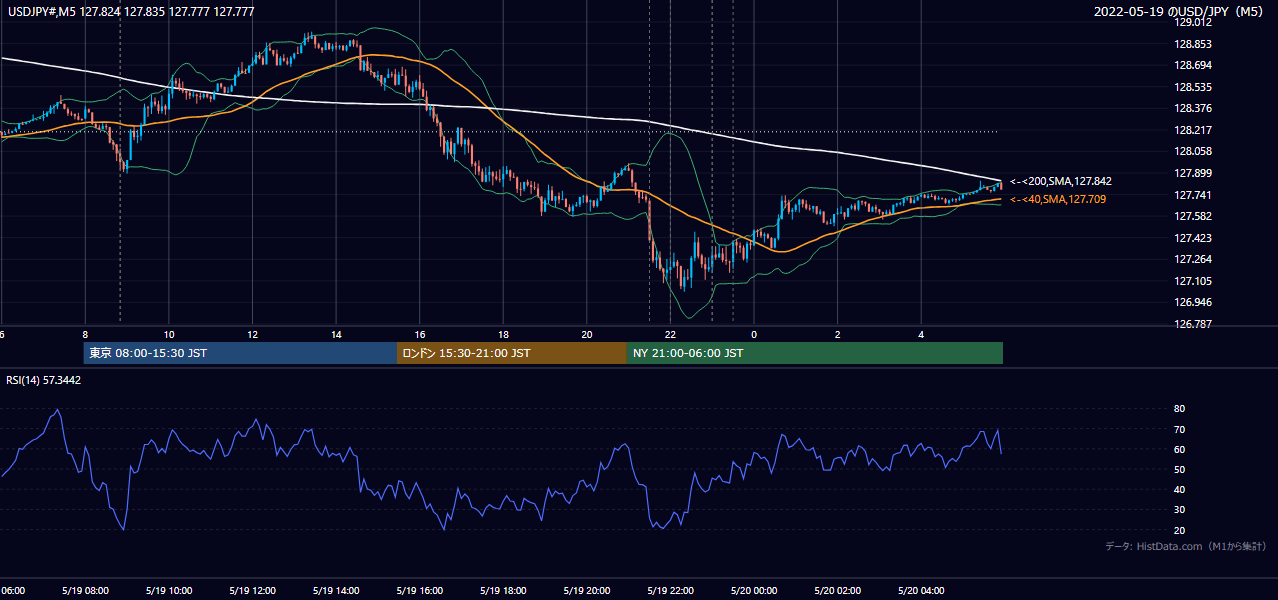Click the 2022-05-19 USD/JPY (M5) heading

point(1180,12)
